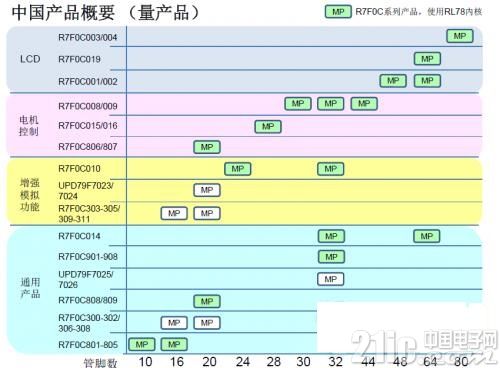The width and height of the screenshot is (500, 368).
Task: Click the UPD79F7023/7024 row label
Action: click(86, 191)
